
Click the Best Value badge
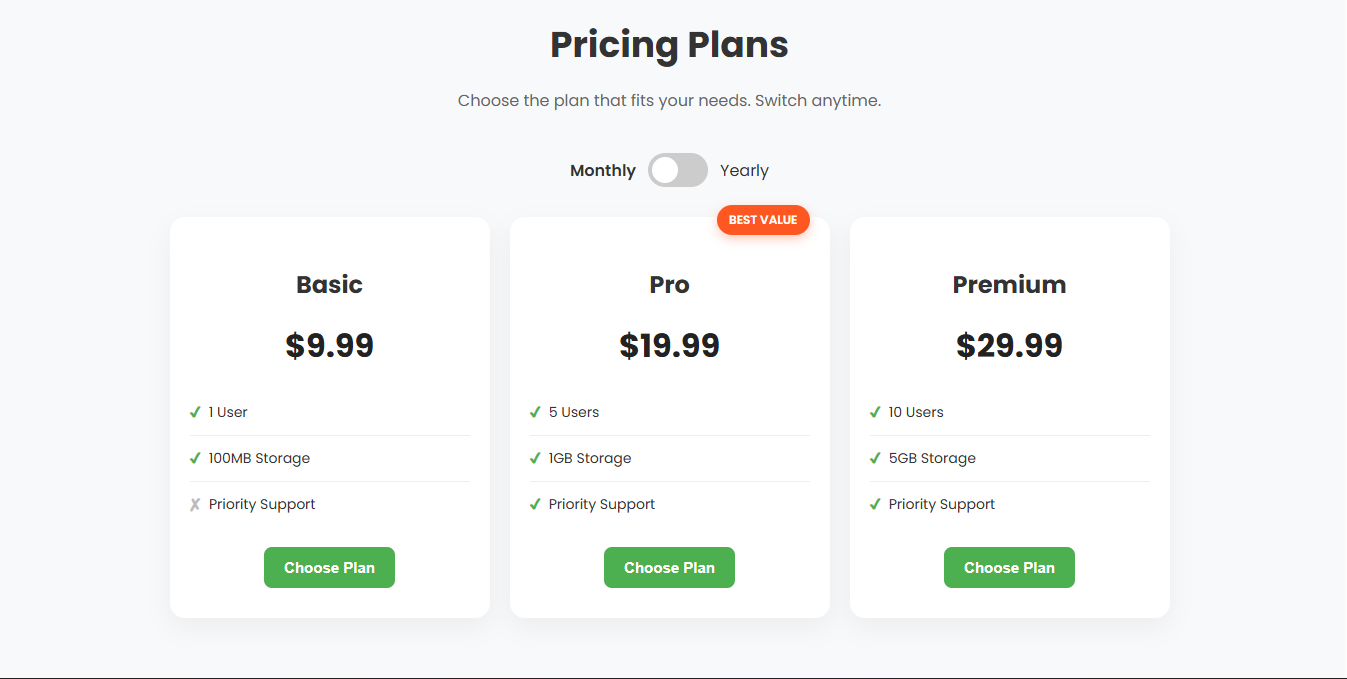click(763, 220)
